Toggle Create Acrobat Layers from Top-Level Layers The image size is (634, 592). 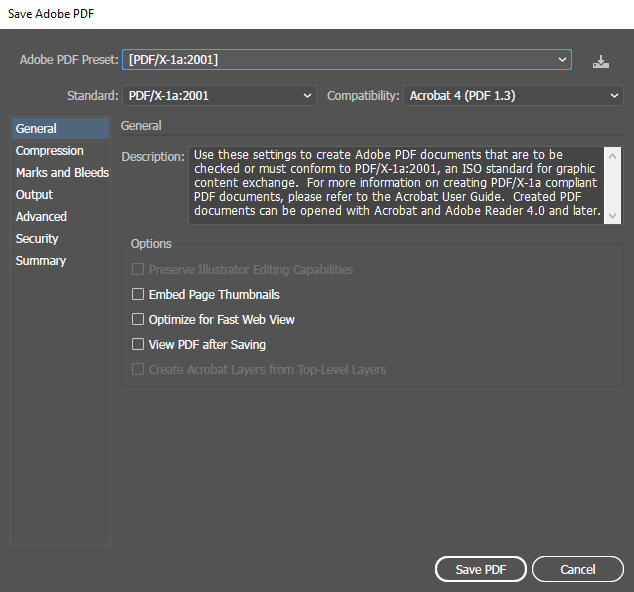click(138, 370)
